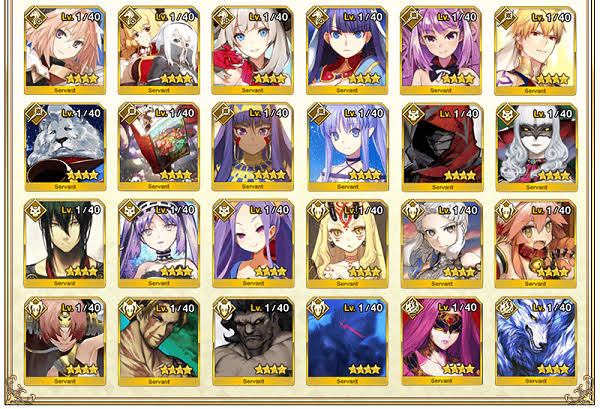
Task: Pick the blonde male Caster with red eyes
Action: [535, 51]
